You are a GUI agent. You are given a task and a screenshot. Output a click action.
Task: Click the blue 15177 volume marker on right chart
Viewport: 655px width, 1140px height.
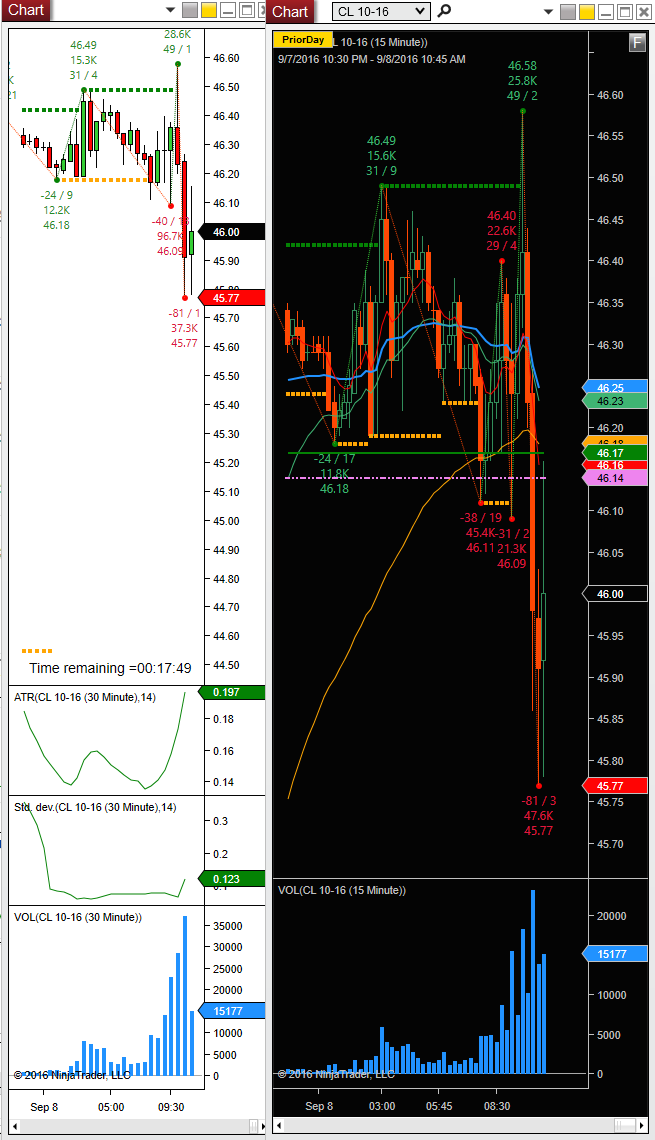tap(615, 954)
